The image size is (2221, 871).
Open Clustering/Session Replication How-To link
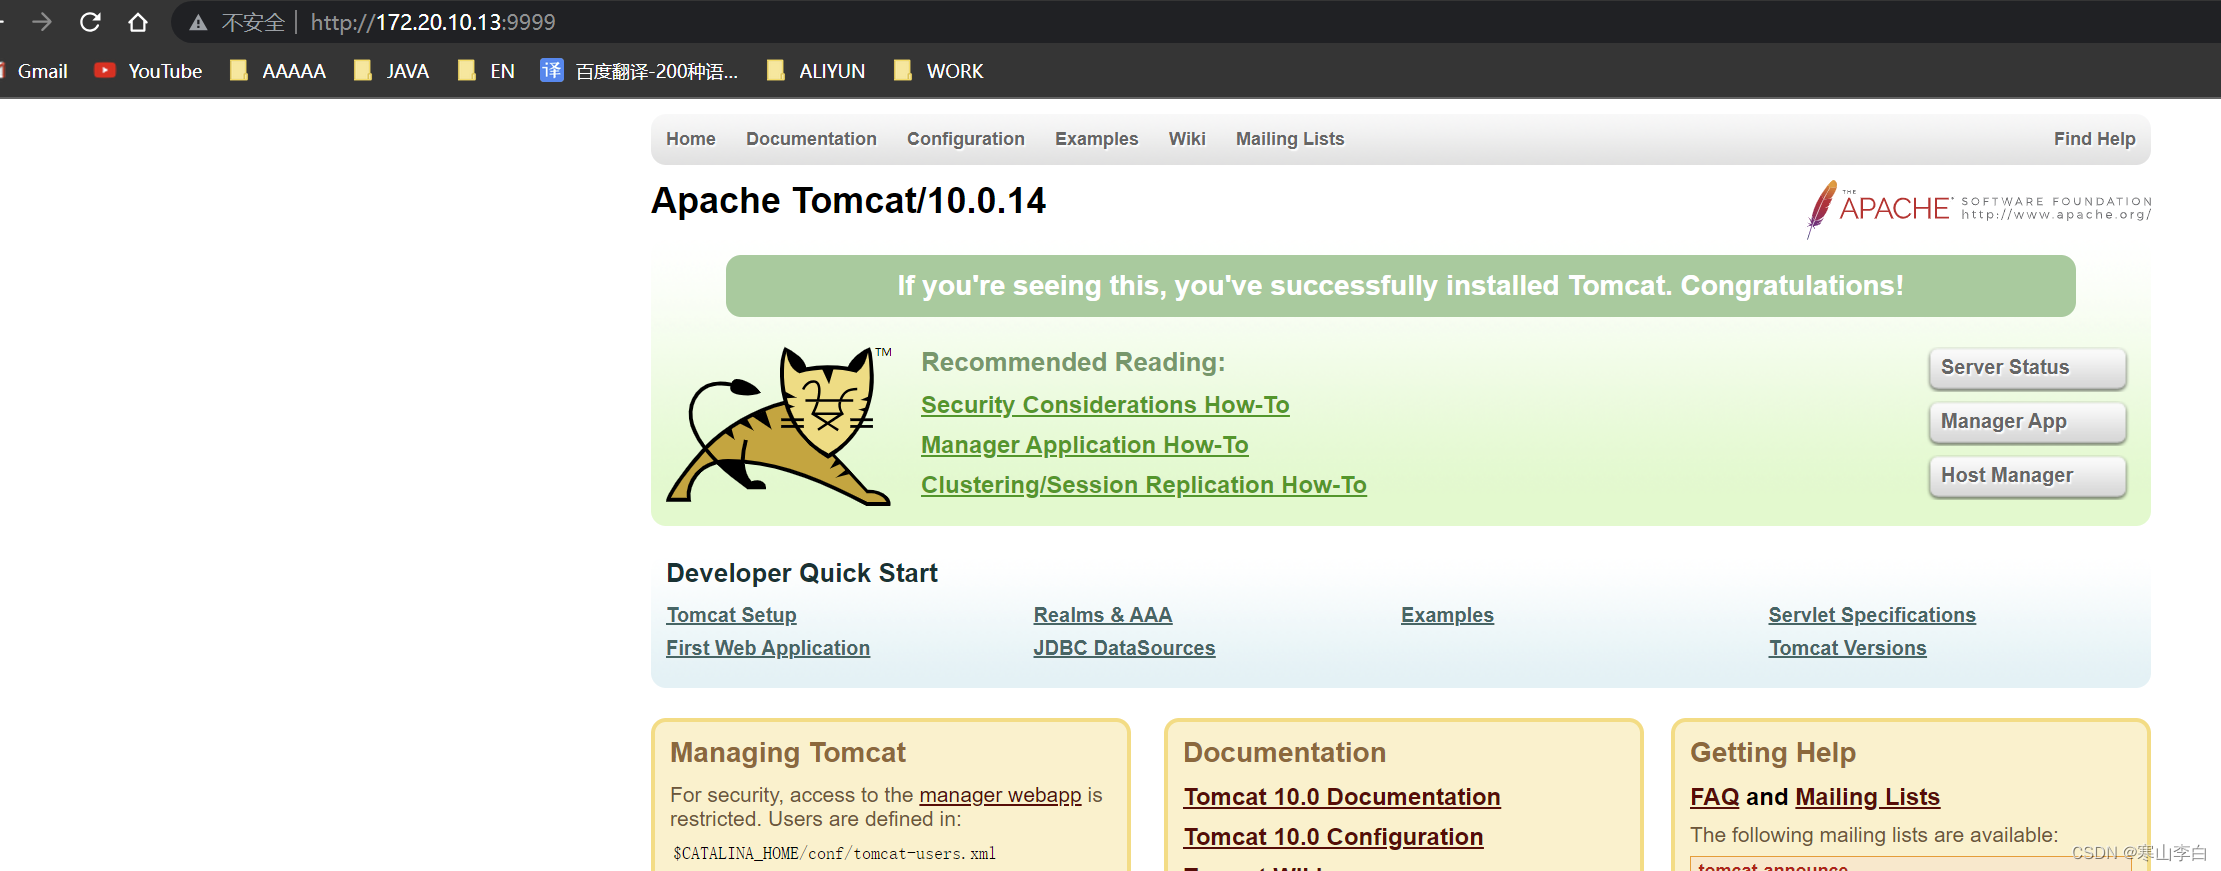[1144, 485]
